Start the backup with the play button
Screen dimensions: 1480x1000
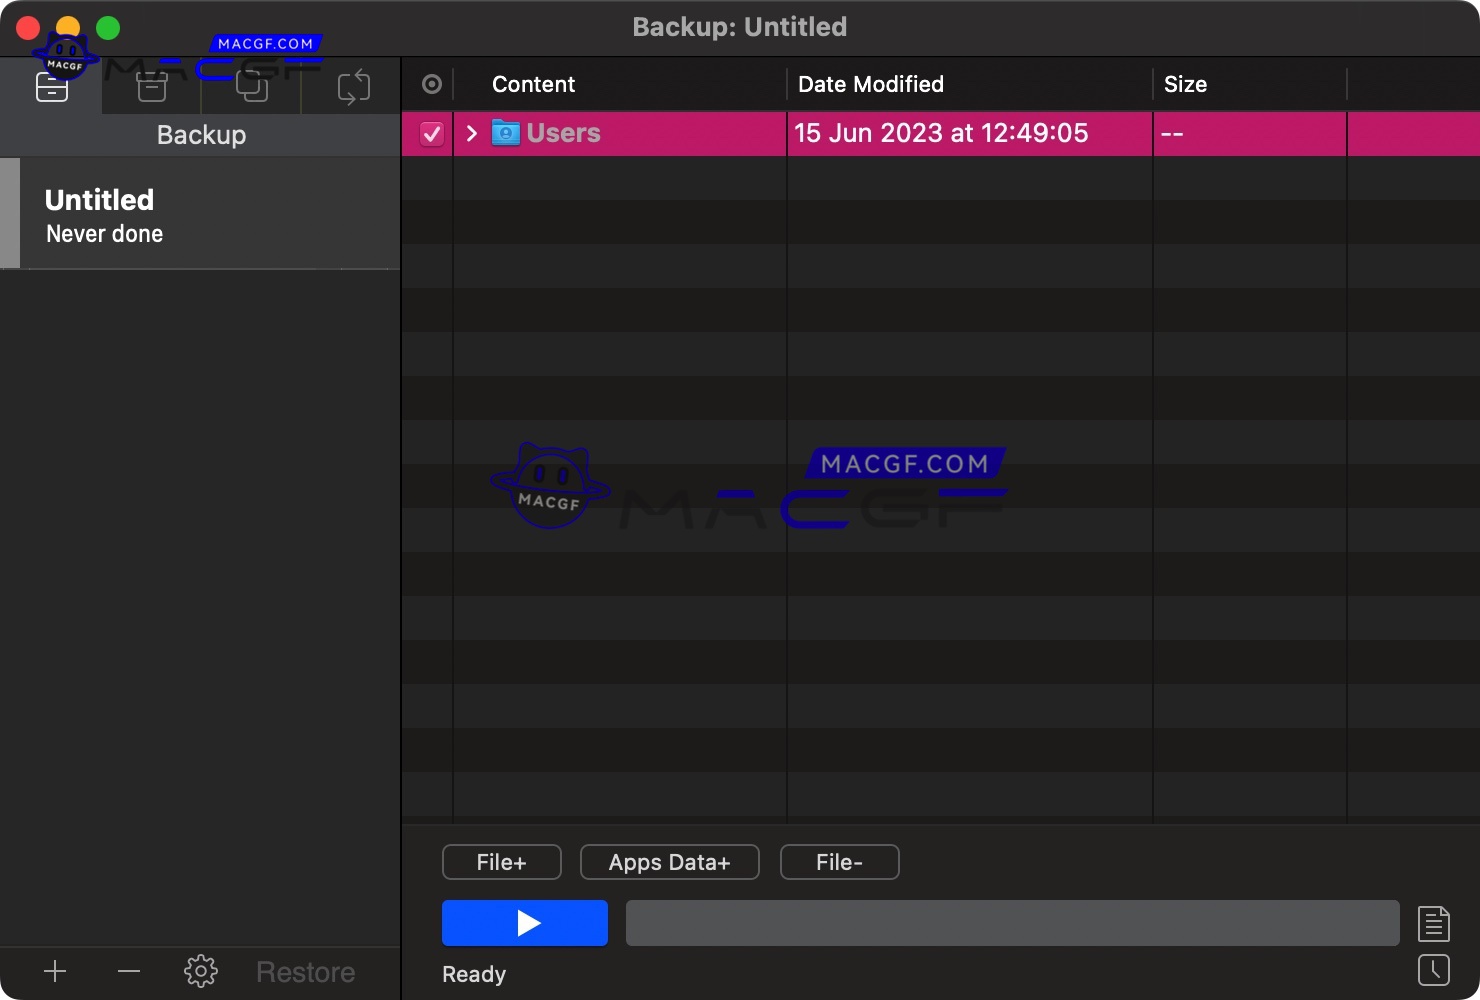click(x=524, y=923)
